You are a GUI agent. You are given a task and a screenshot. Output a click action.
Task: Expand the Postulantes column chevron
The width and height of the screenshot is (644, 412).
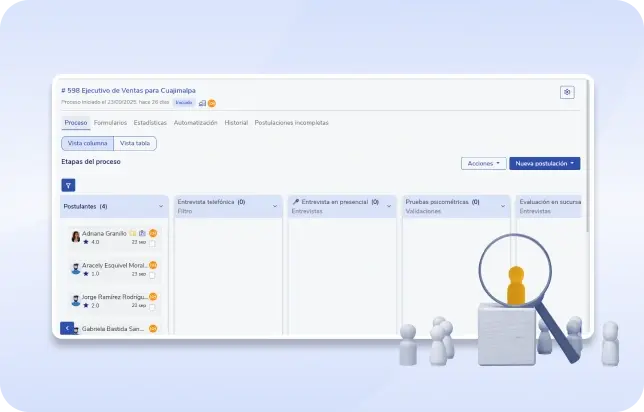pos(160,206)
